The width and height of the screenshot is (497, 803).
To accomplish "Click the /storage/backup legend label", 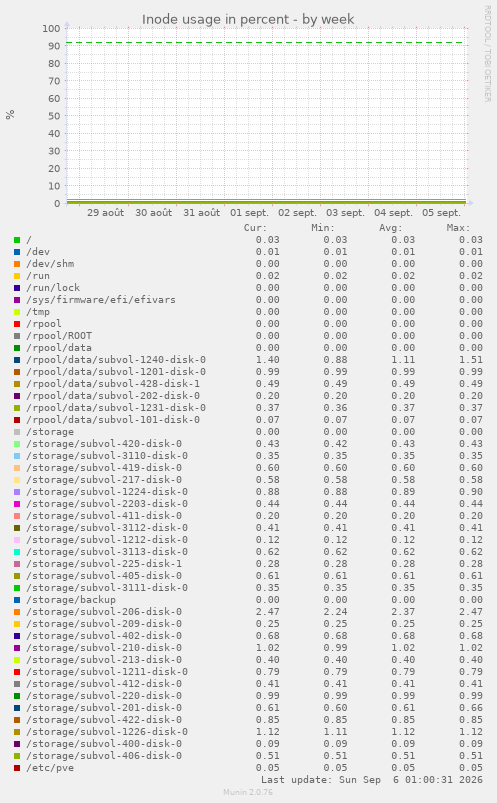I will point(71,600).
